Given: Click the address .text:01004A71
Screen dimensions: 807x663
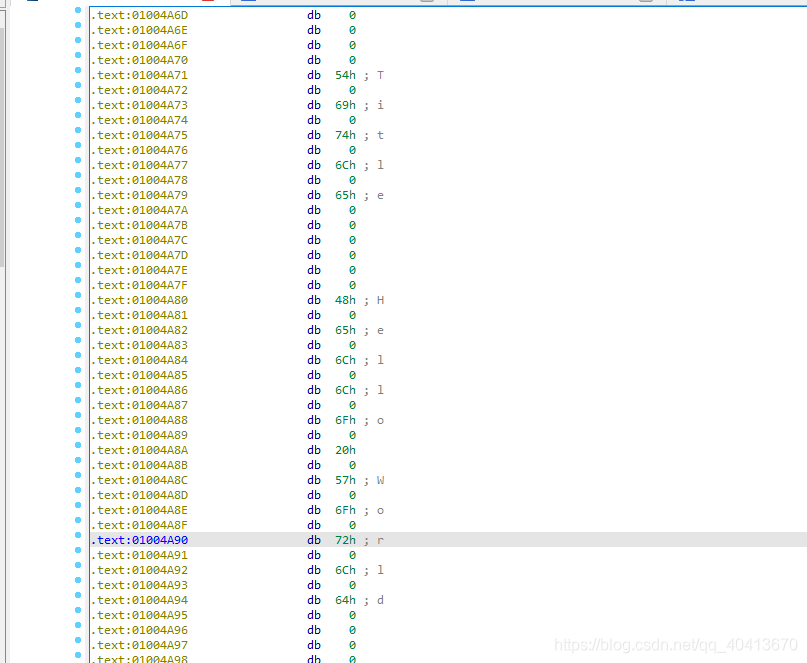Looking at the screenshot, I should tap(139, 75).
